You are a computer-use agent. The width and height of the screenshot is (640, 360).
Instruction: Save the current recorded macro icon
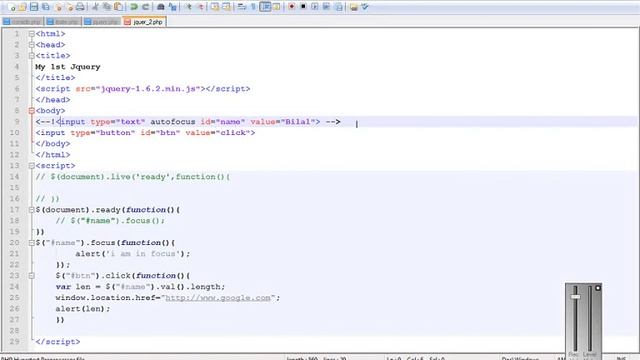coord(339,7)
